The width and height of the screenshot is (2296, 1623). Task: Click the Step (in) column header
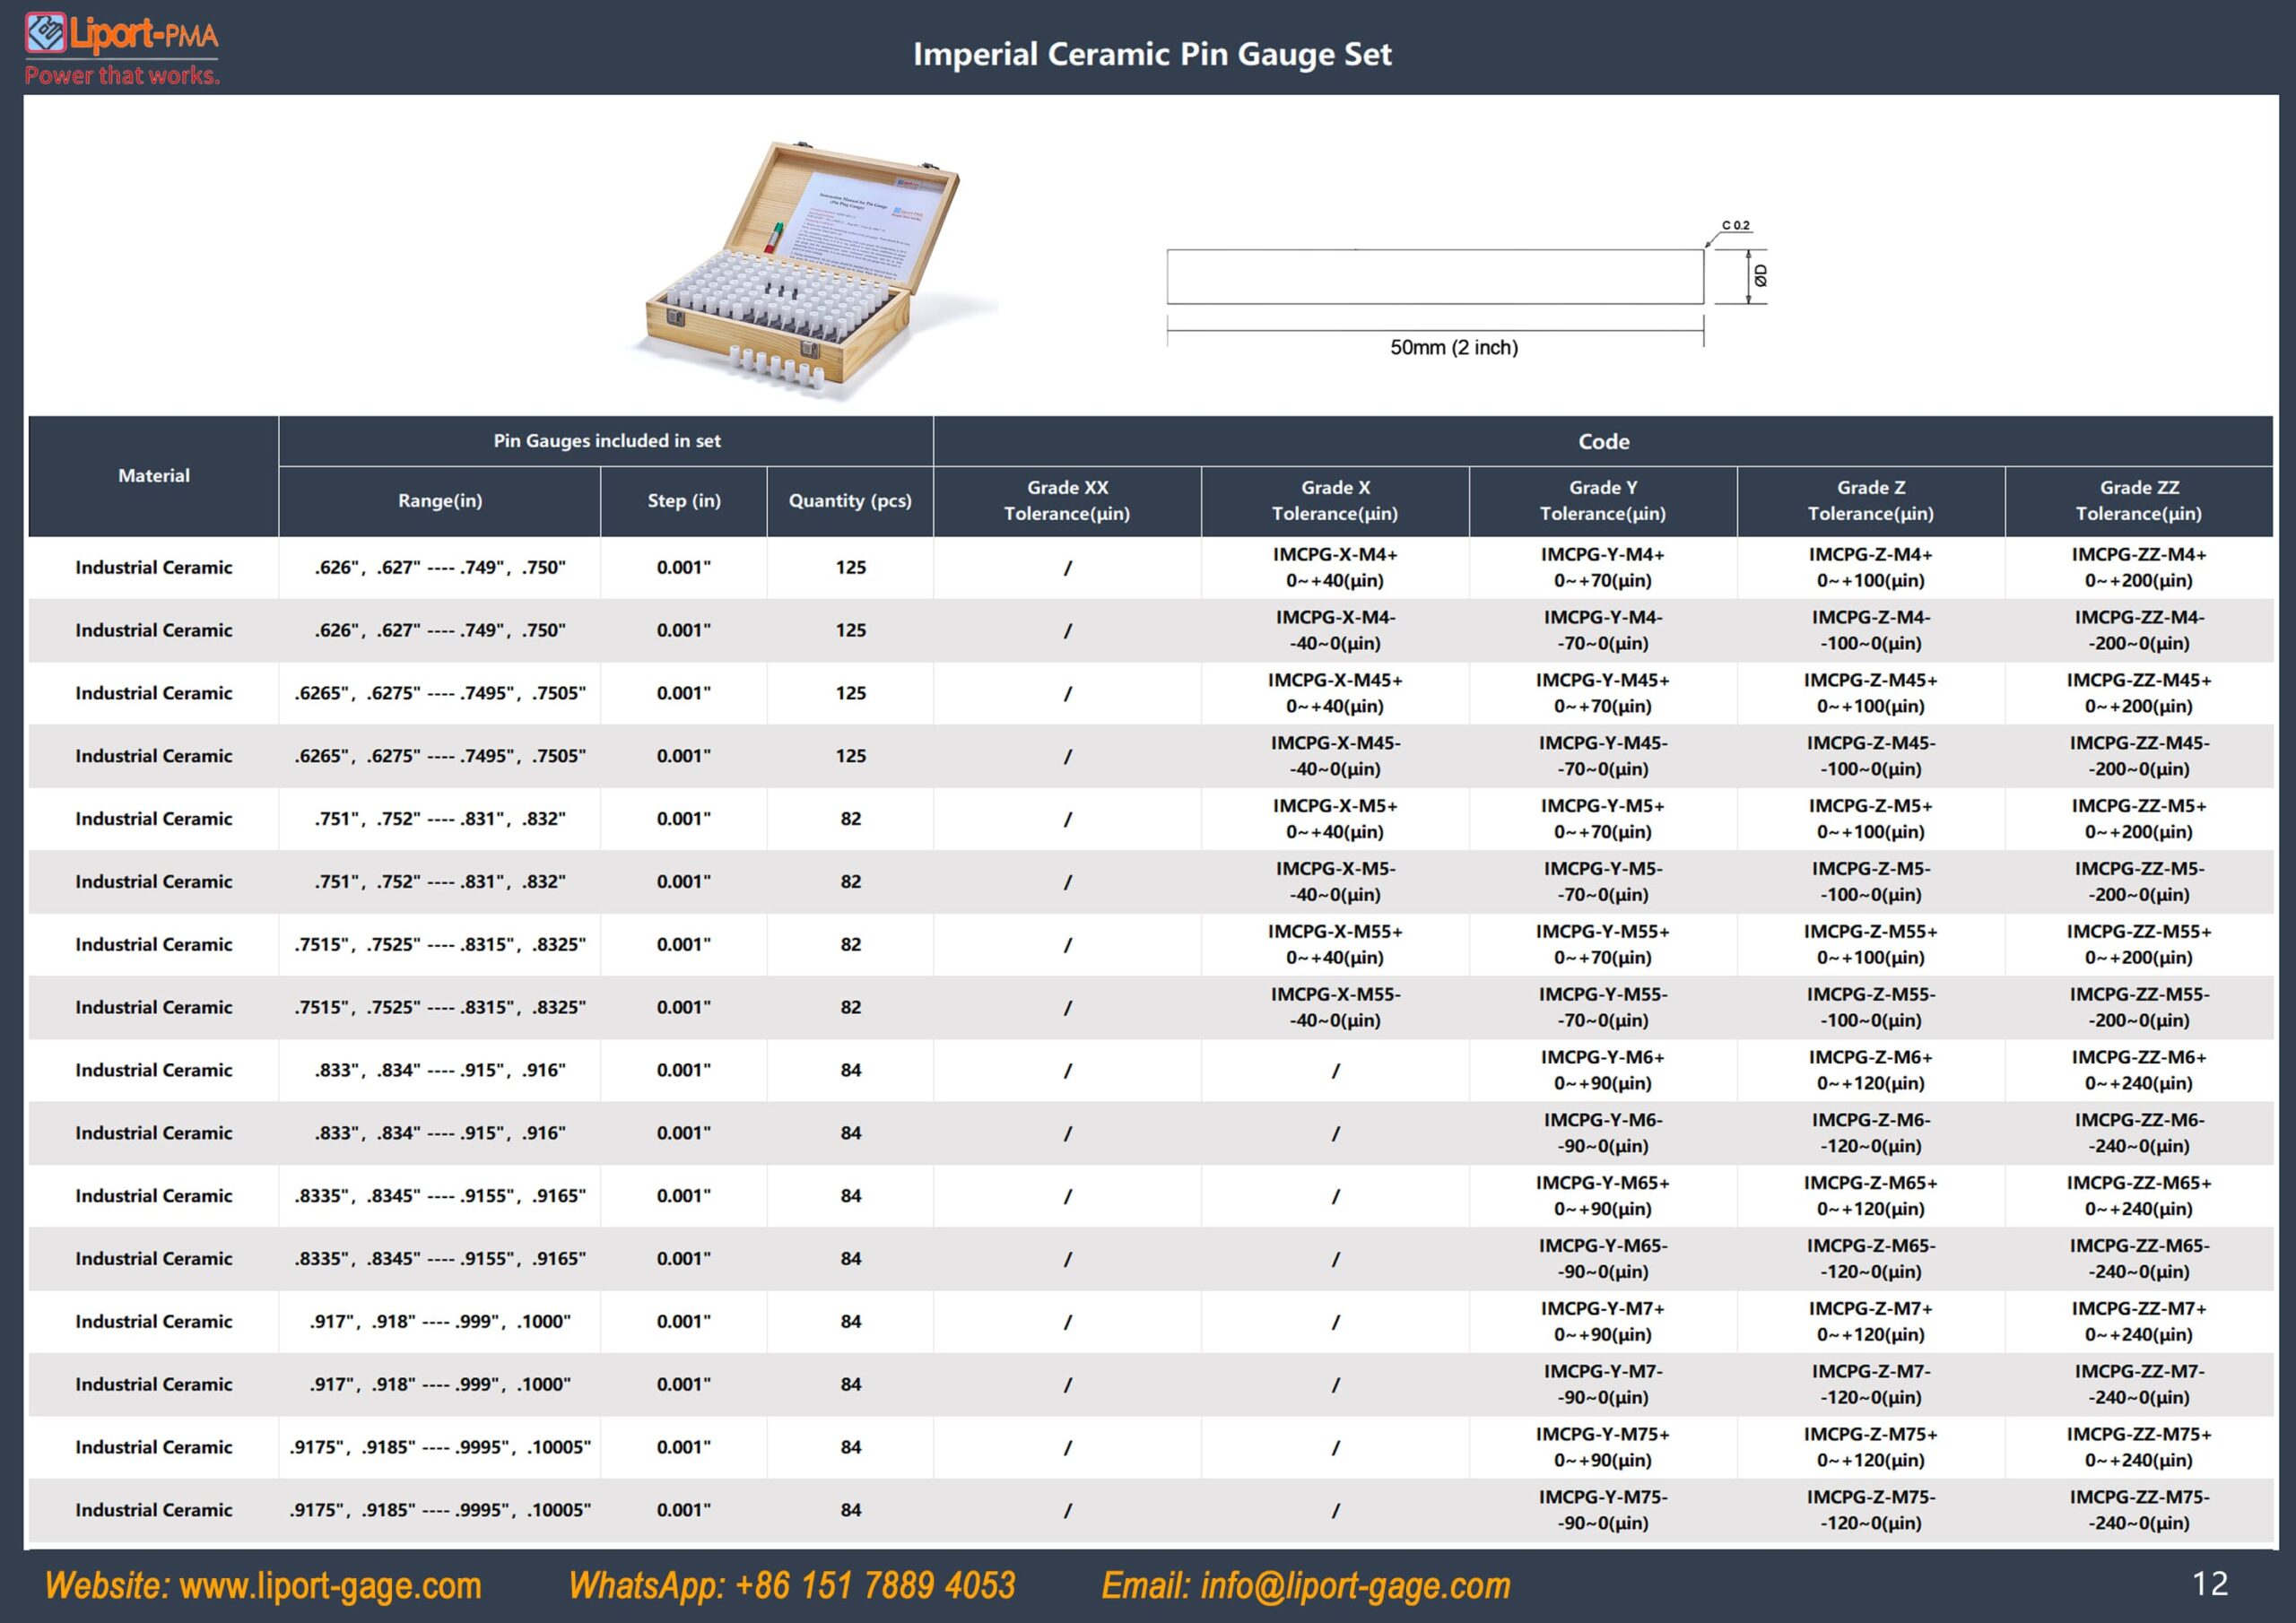[x=684, y=501]
